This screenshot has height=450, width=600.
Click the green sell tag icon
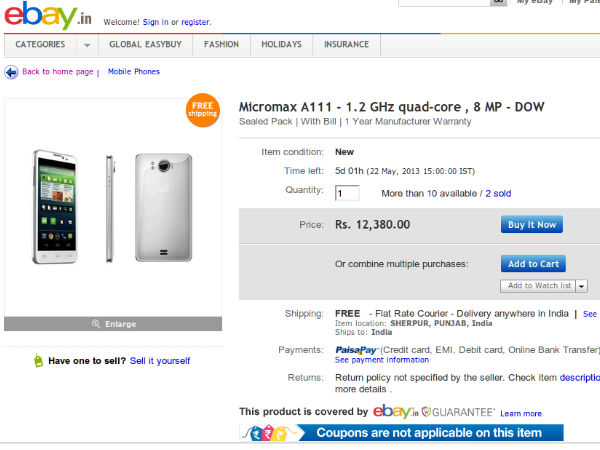click(x=38, y=360)
